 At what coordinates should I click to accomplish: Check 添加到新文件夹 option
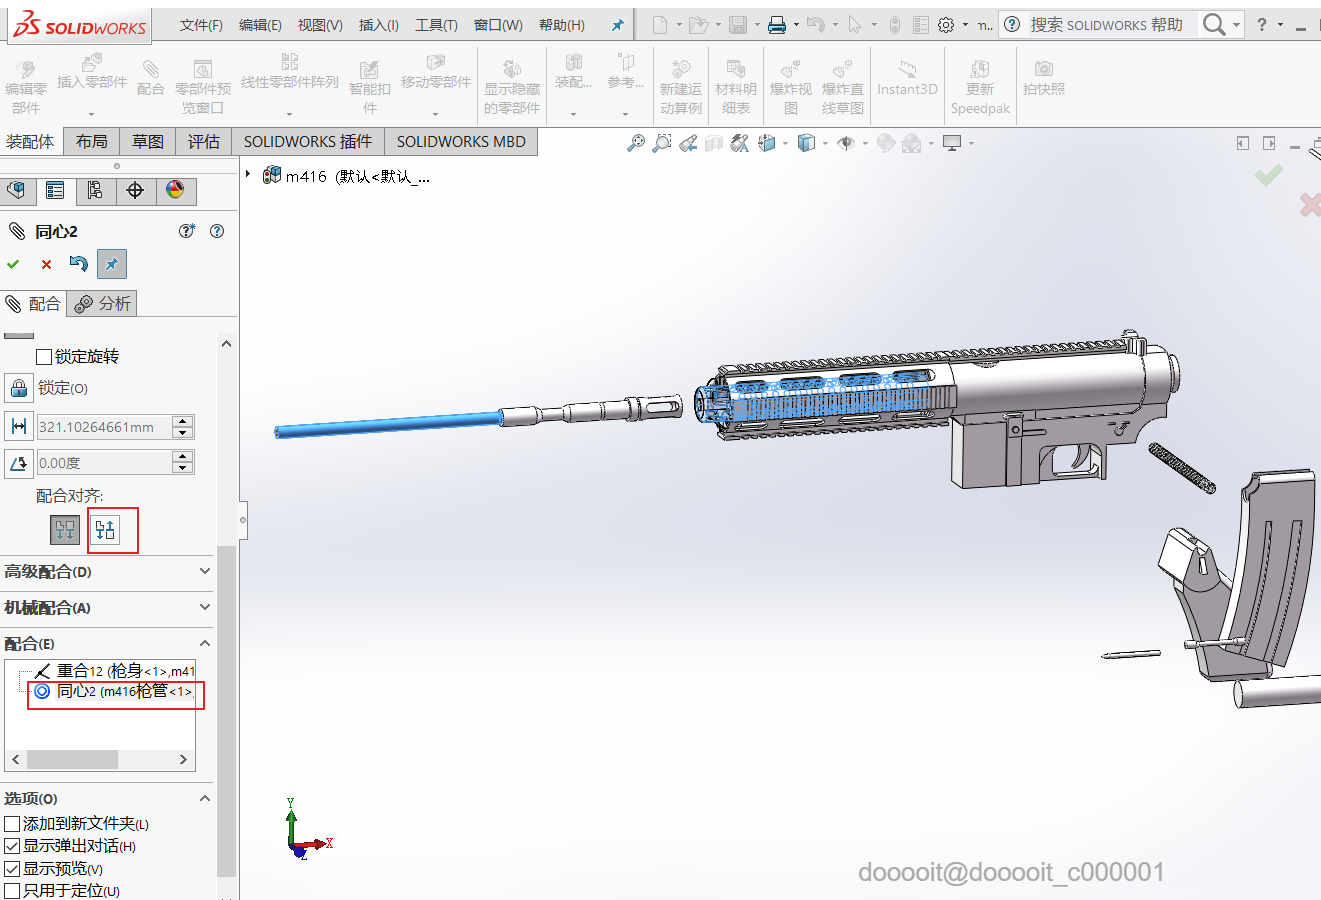12,824
